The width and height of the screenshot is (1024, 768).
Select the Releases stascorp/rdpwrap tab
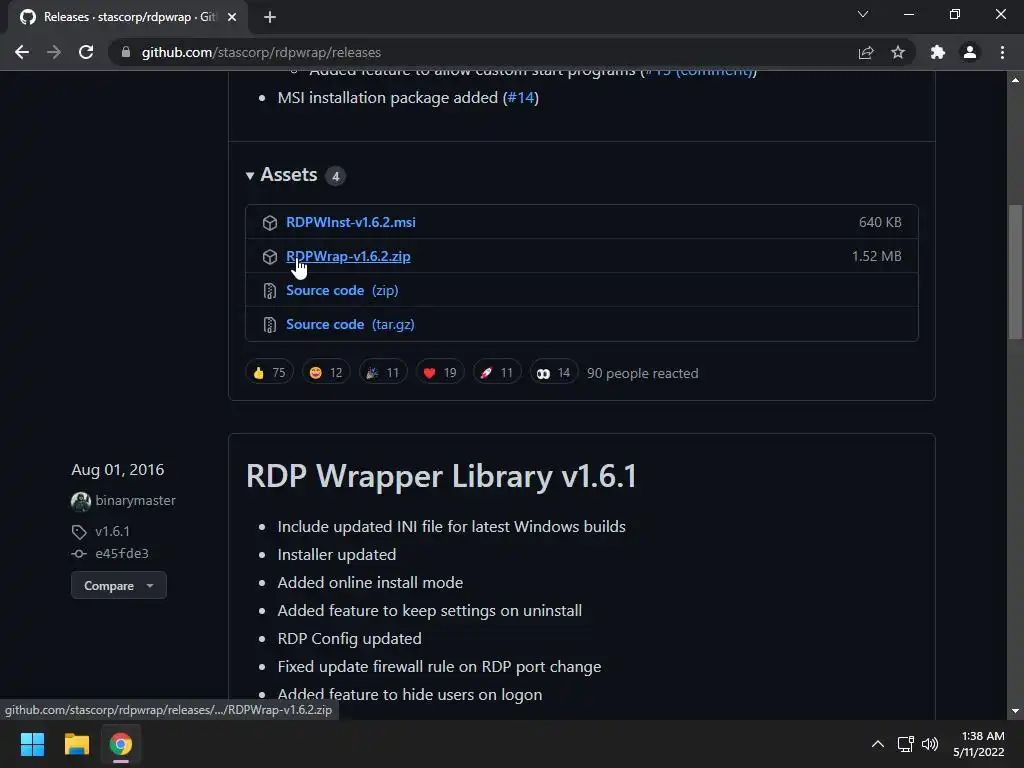click(129, 17)
